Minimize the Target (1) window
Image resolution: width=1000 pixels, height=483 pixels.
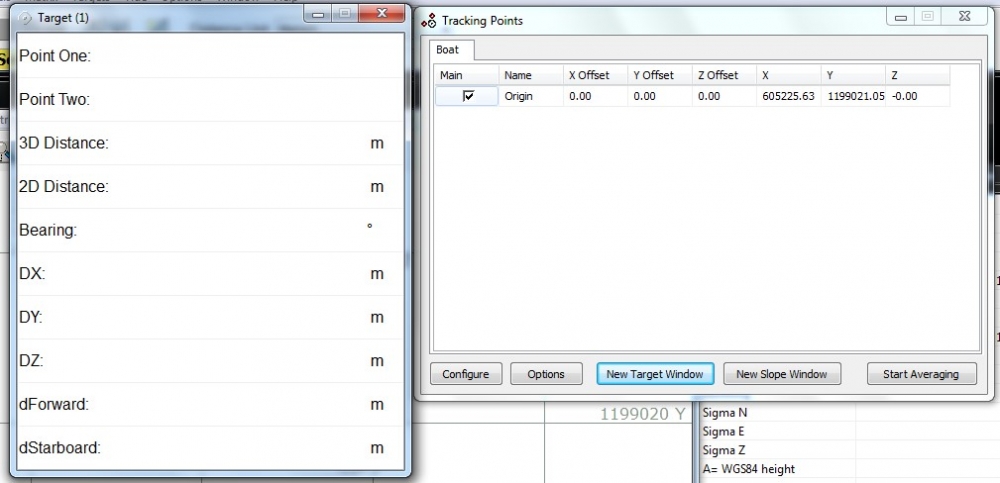pyautogui.click(x=320, y=13)
